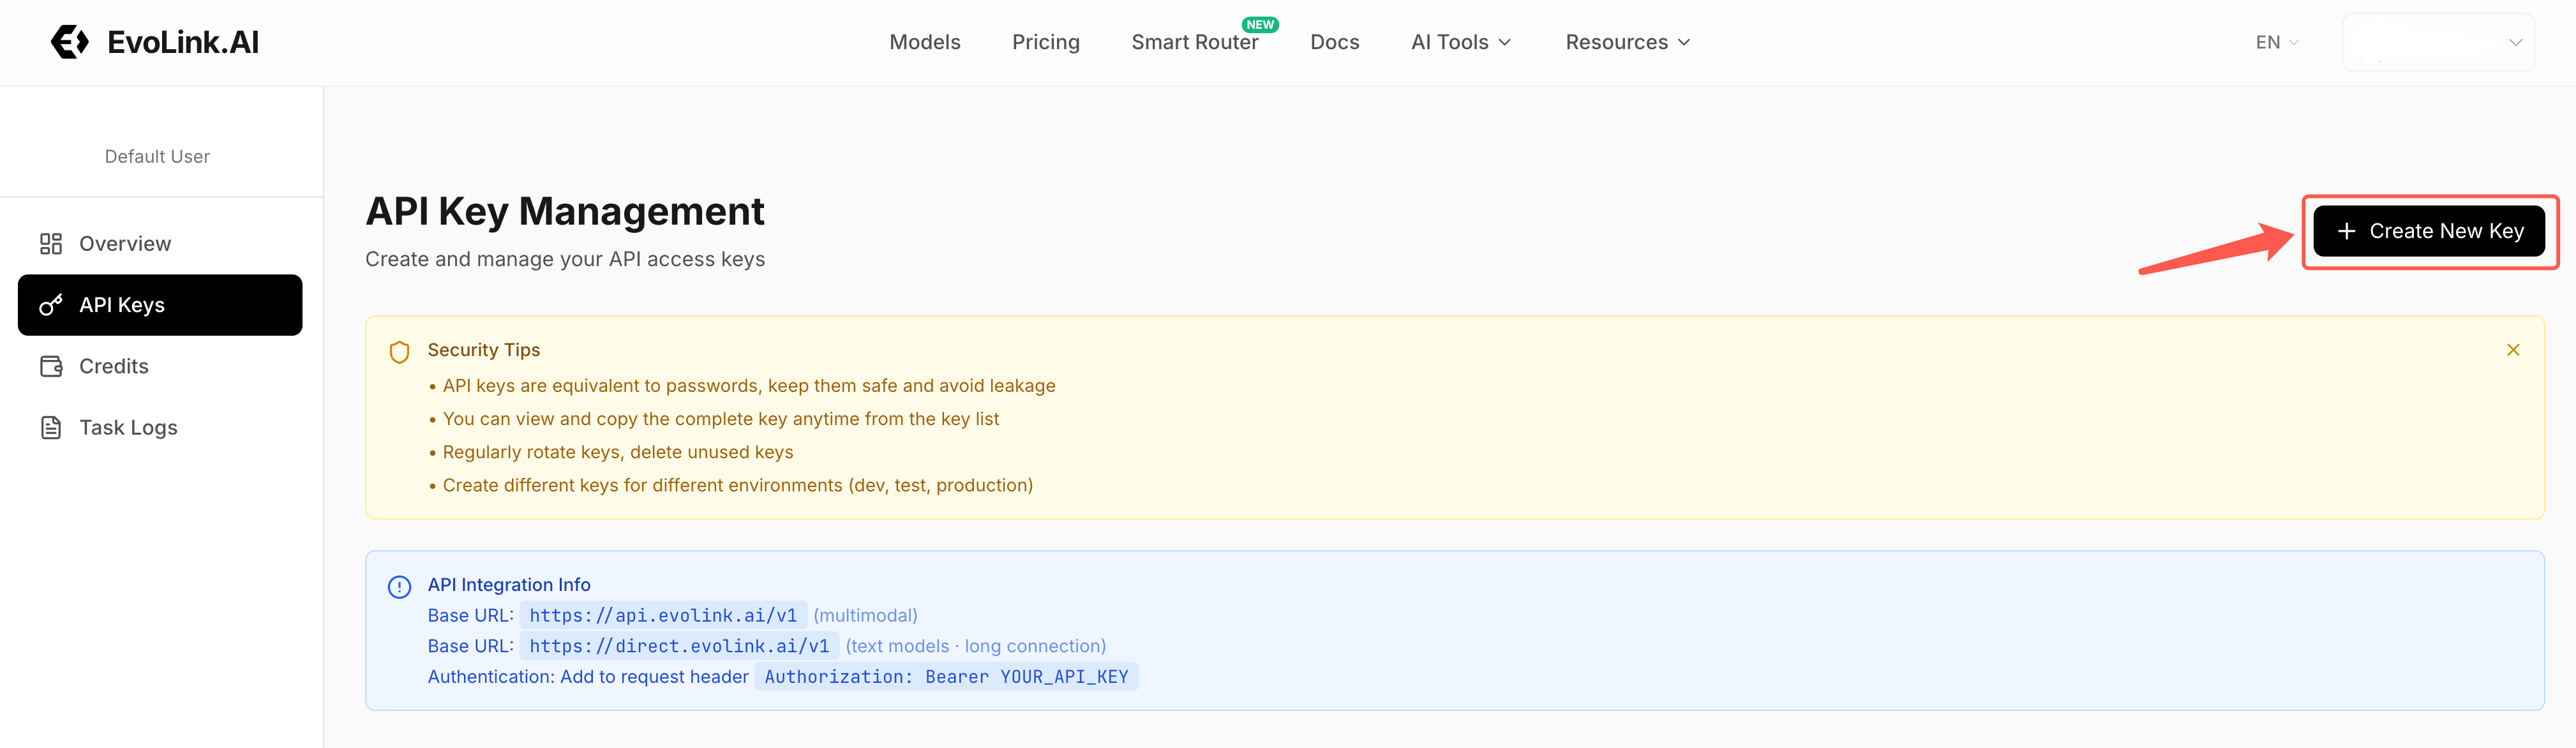Screen dimensions: 2576x748
Task: Click the AI Tools chevron arrow
Action: (1505, 42)
